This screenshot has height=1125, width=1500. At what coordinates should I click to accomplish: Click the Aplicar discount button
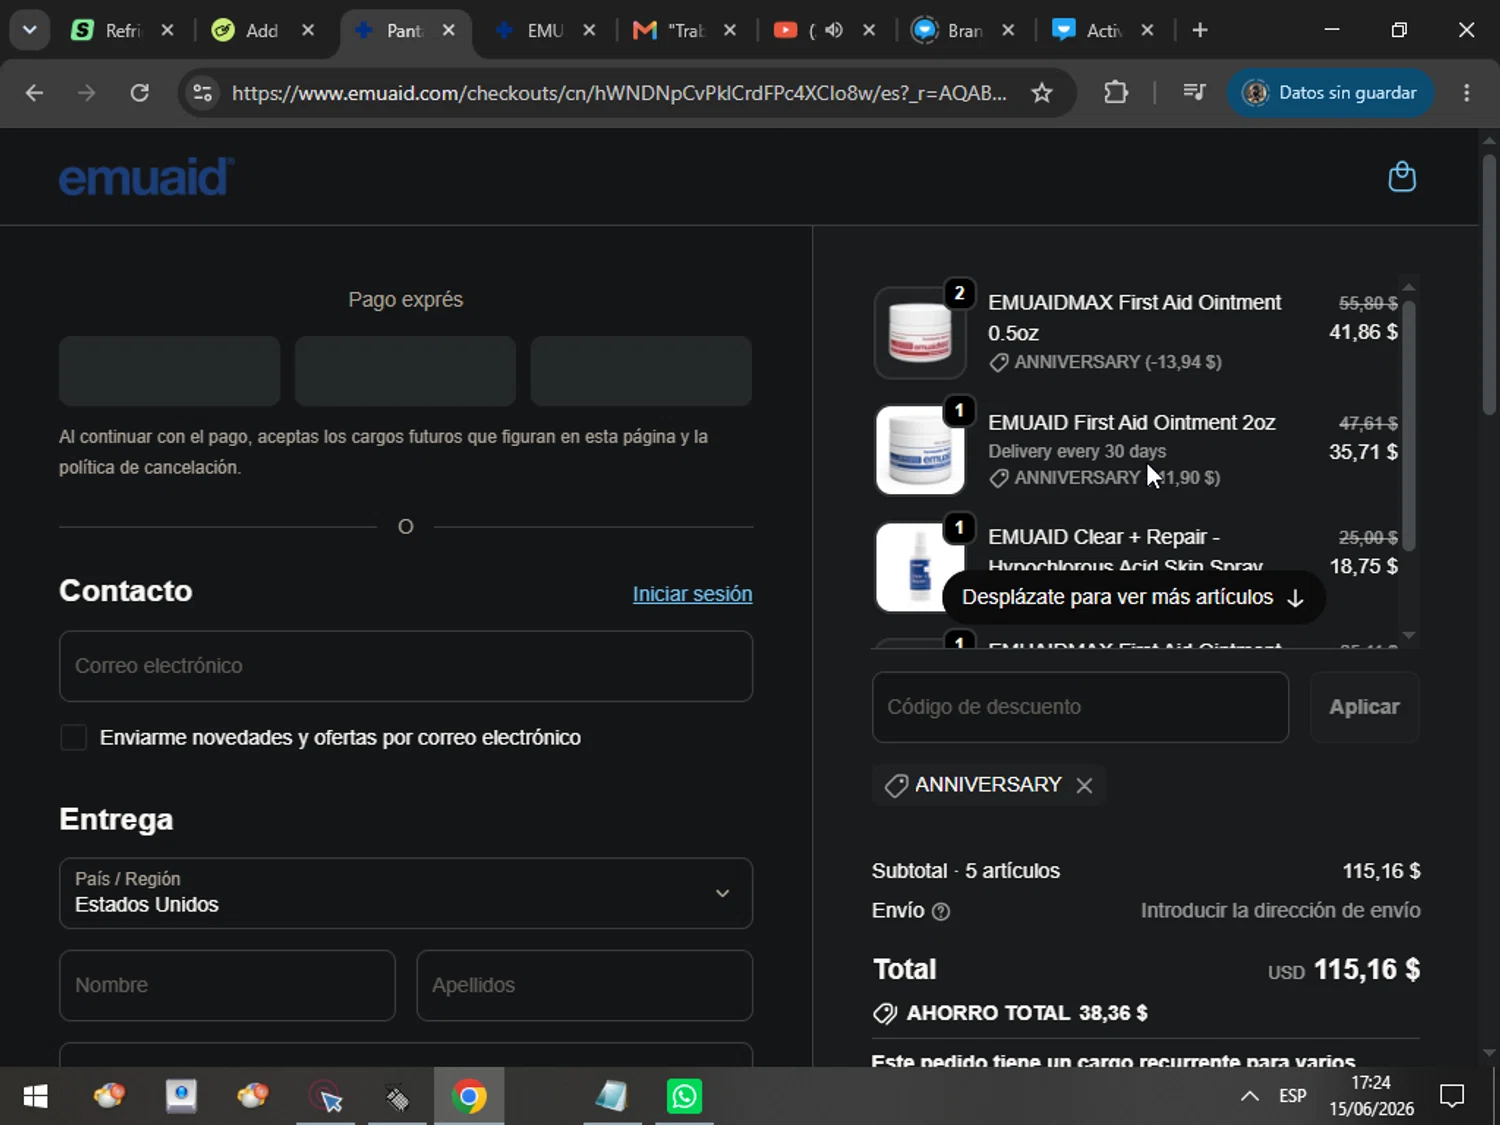1364,707
